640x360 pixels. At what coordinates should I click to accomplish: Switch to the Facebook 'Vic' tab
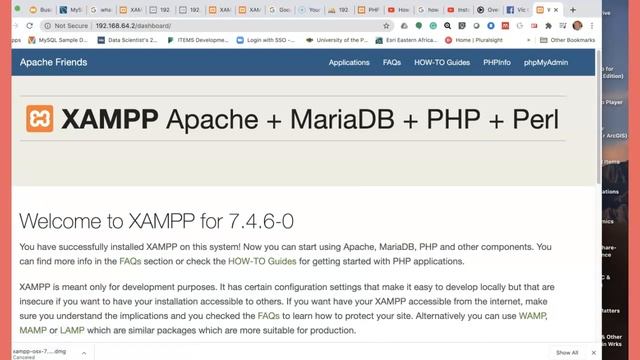pyautogui.click(x=518, y=10)
